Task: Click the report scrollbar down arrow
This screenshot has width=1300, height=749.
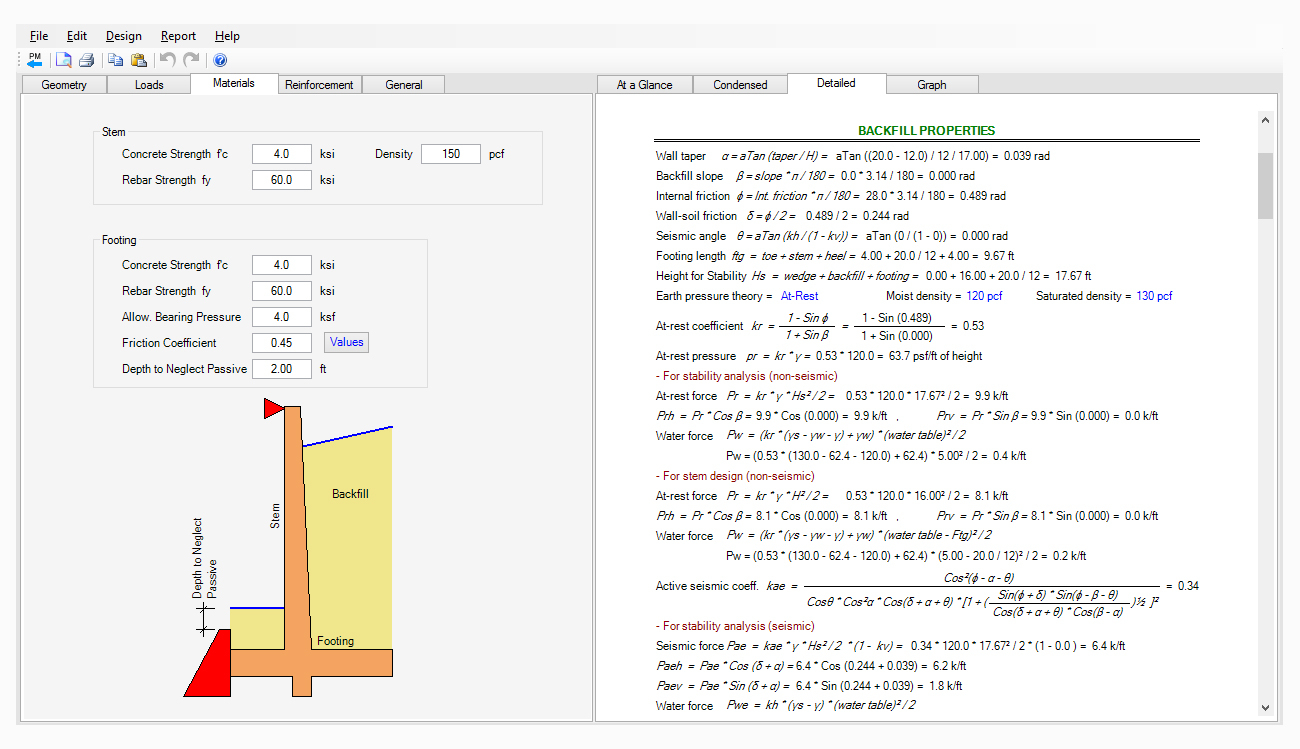Action: (1265, 707)
